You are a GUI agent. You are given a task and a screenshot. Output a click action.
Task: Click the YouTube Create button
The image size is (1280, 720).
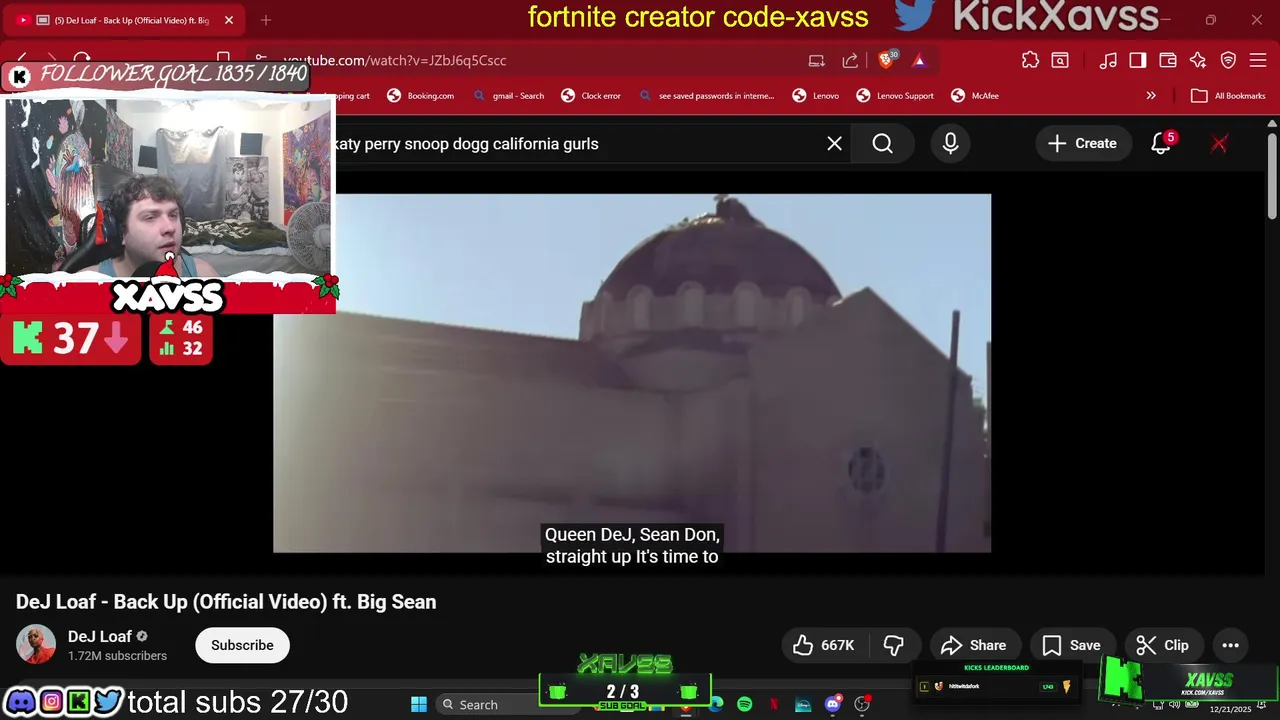tap(1082, 144)
